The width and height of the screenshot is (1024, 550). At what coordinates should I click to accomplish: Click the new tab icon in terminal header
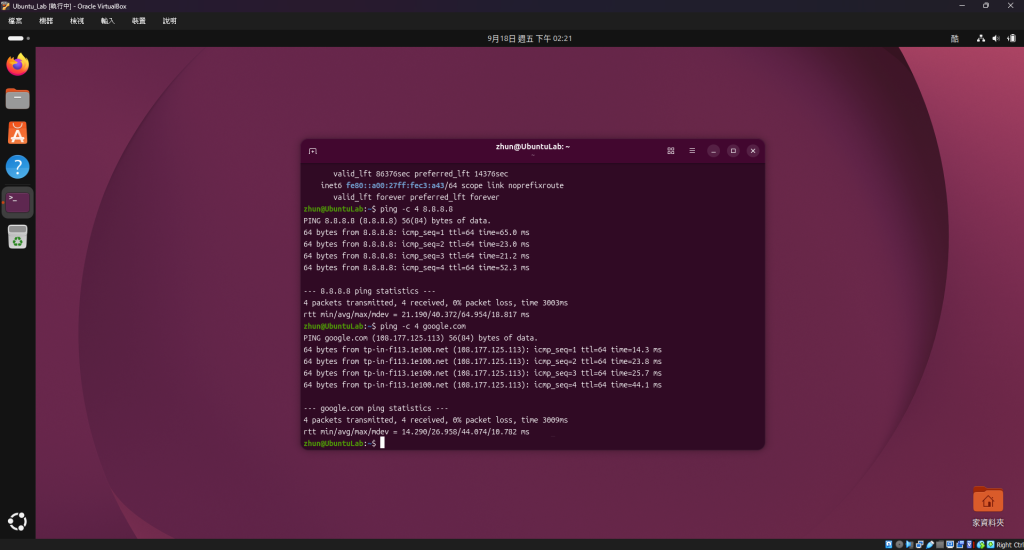coord(313,151)
